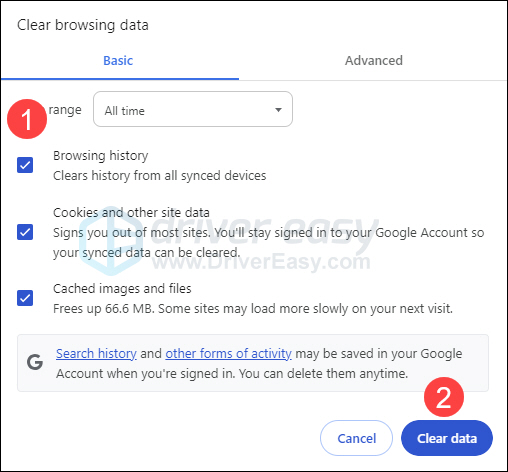Viewport: 508px width, 472px height.
Task: Uncheck the Browsing history checkbox
Action: tap(25, 165)
